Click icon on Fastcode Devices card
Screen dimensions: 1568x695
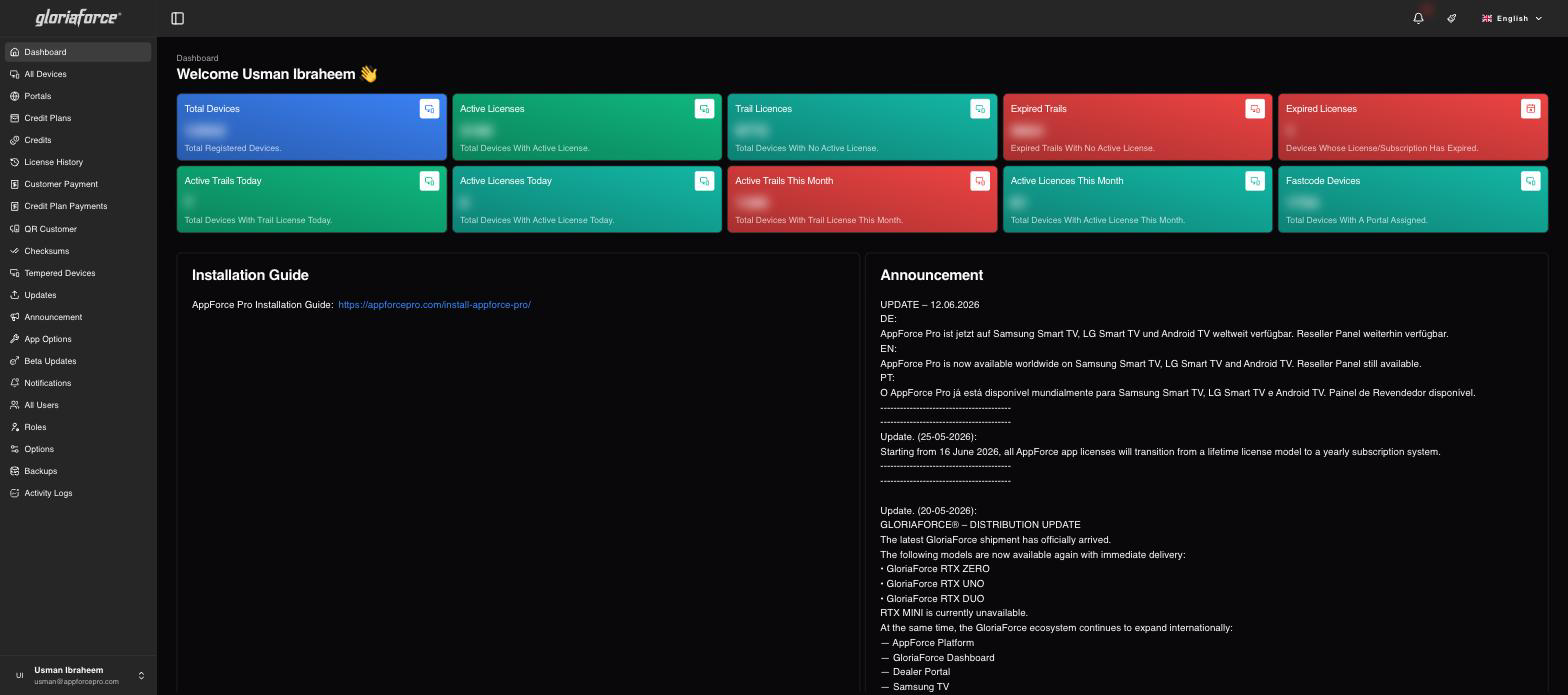(x=1530, y=181)
